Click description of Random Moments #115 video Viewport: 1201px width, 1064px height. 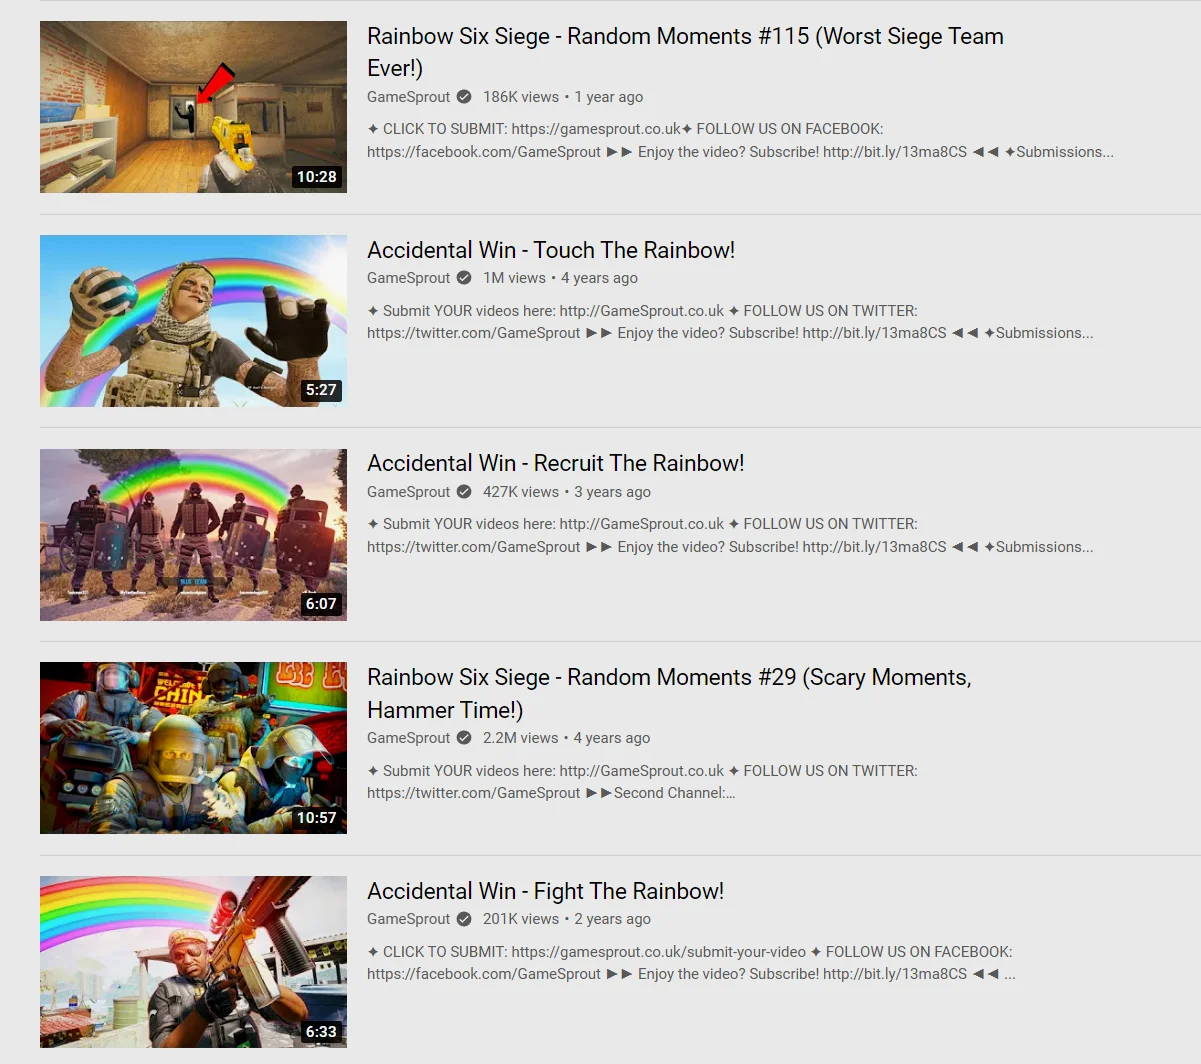pos(740,140)
